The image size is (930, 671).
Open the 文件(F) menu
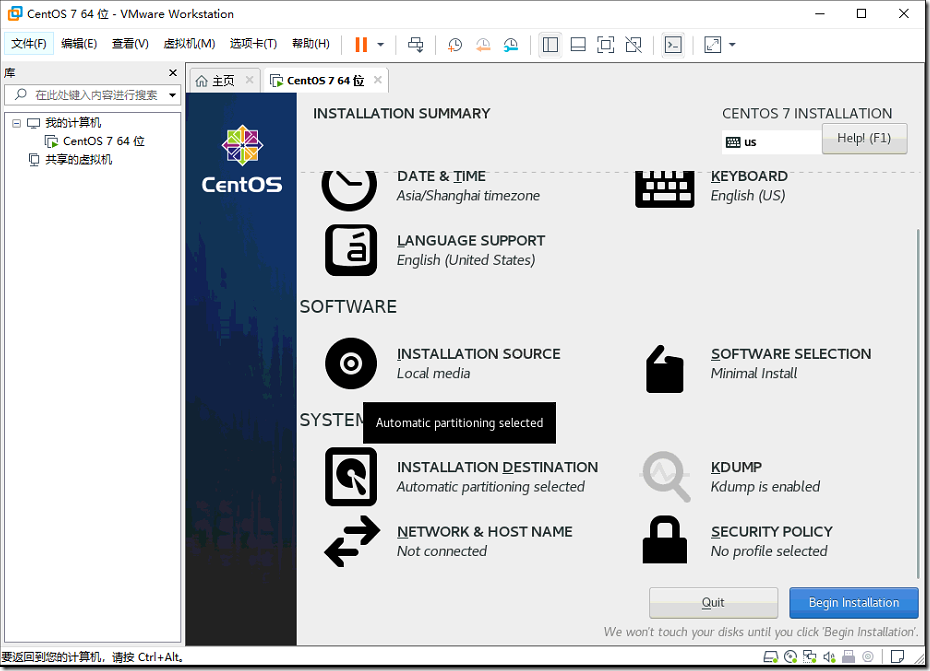(29, 43)
